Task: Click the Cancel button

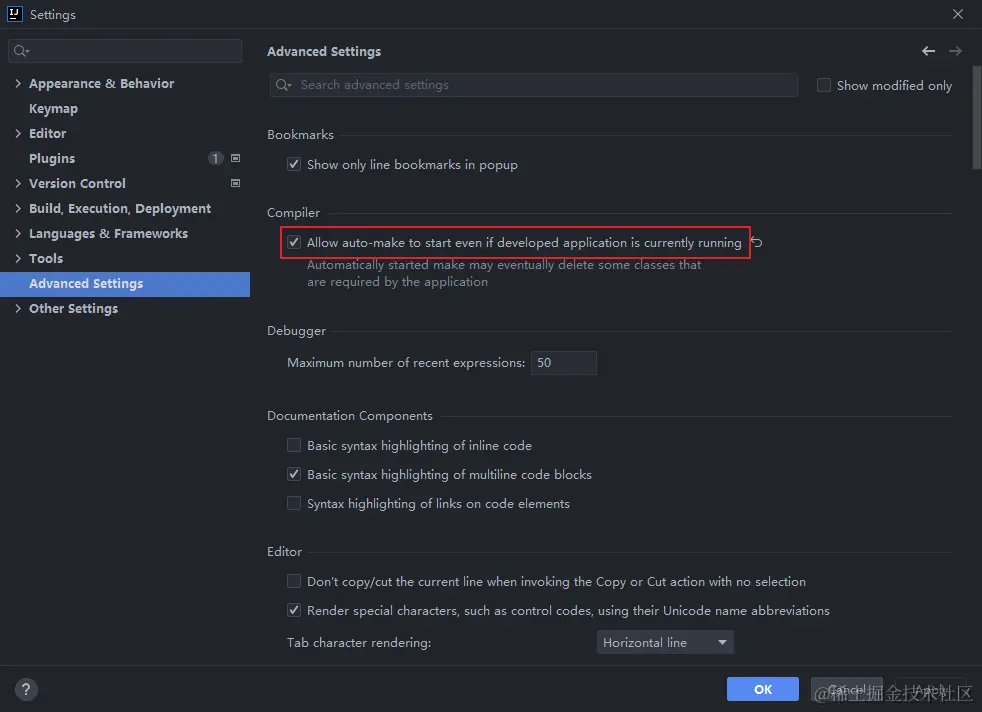Action: coord(846,689)
